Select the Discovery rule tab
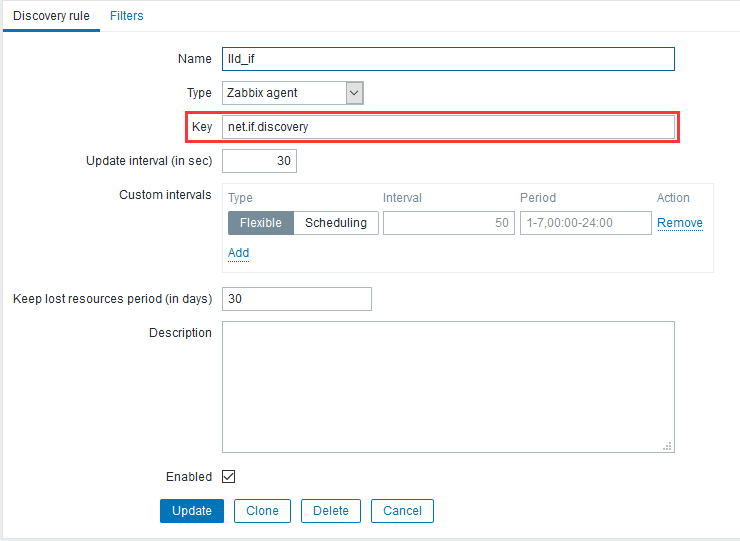740x541 pixels. (x=51, y=16)
